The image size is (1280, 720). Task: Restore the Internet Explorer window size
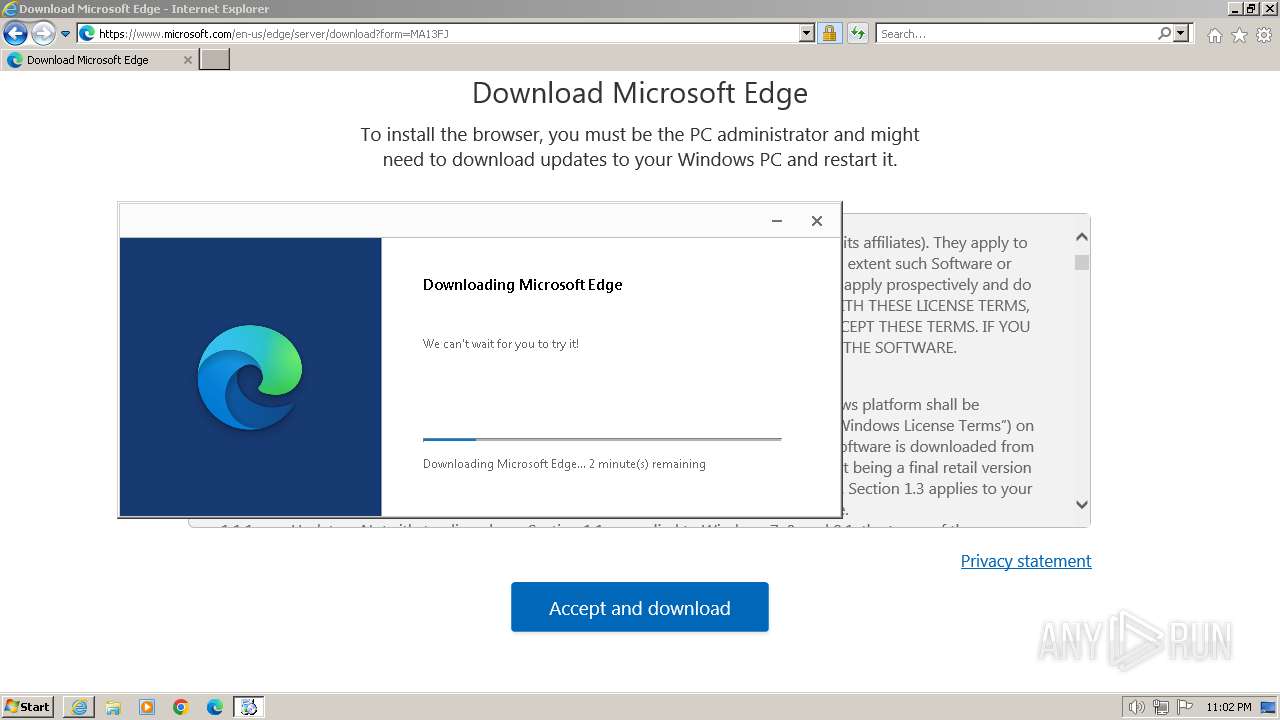(x=1251, y=8)
